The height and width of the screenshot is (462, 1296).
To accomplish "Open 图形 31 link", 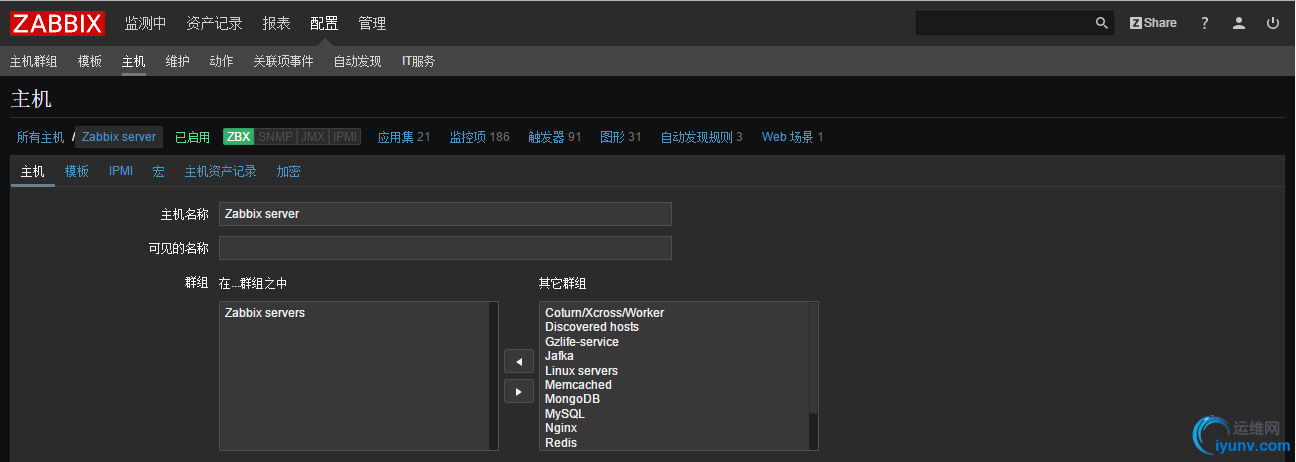I will (621, 137).
